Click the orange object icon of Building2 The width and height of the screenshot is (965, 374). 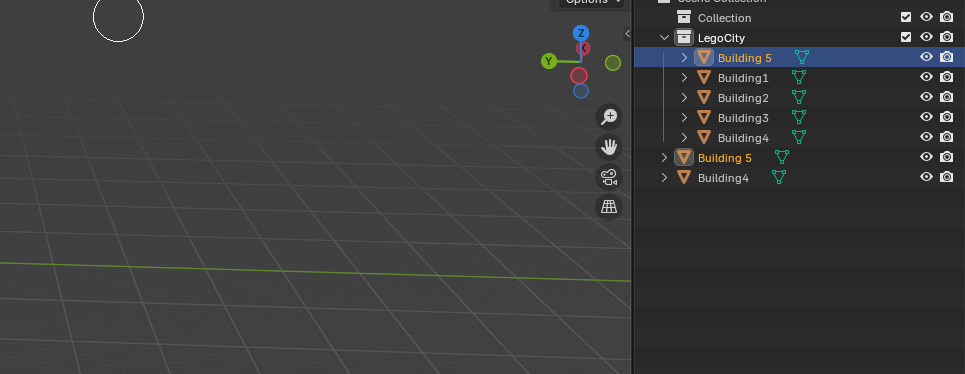click(x=704, y=97)
